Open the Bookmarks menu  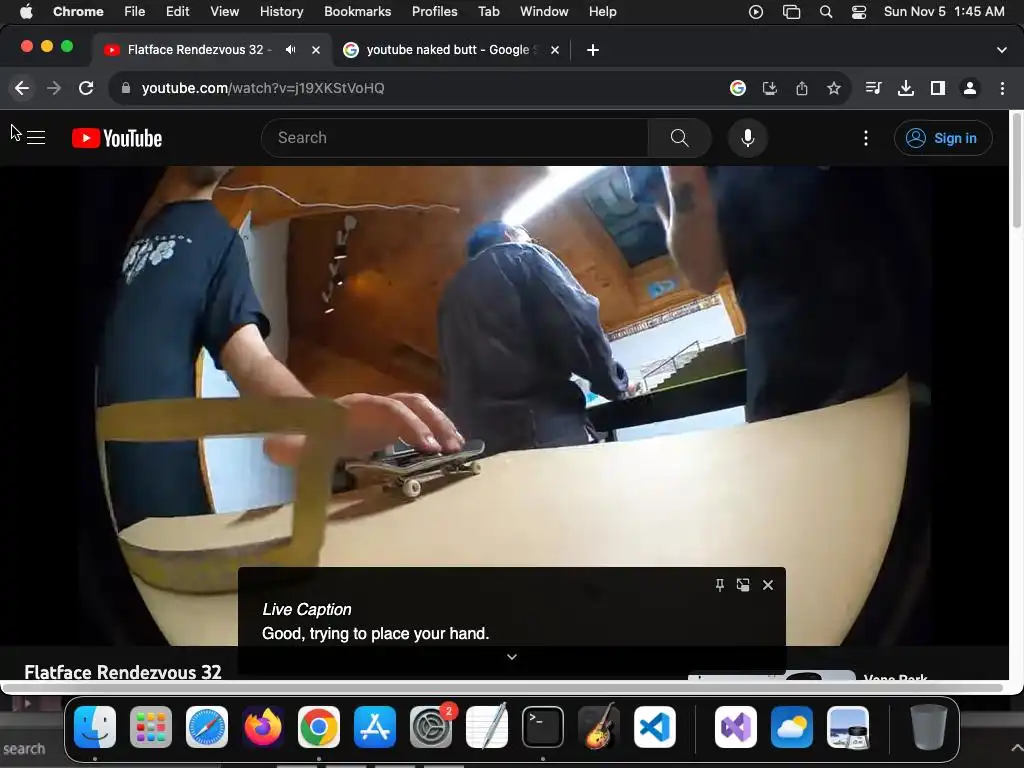coord(357,11)
